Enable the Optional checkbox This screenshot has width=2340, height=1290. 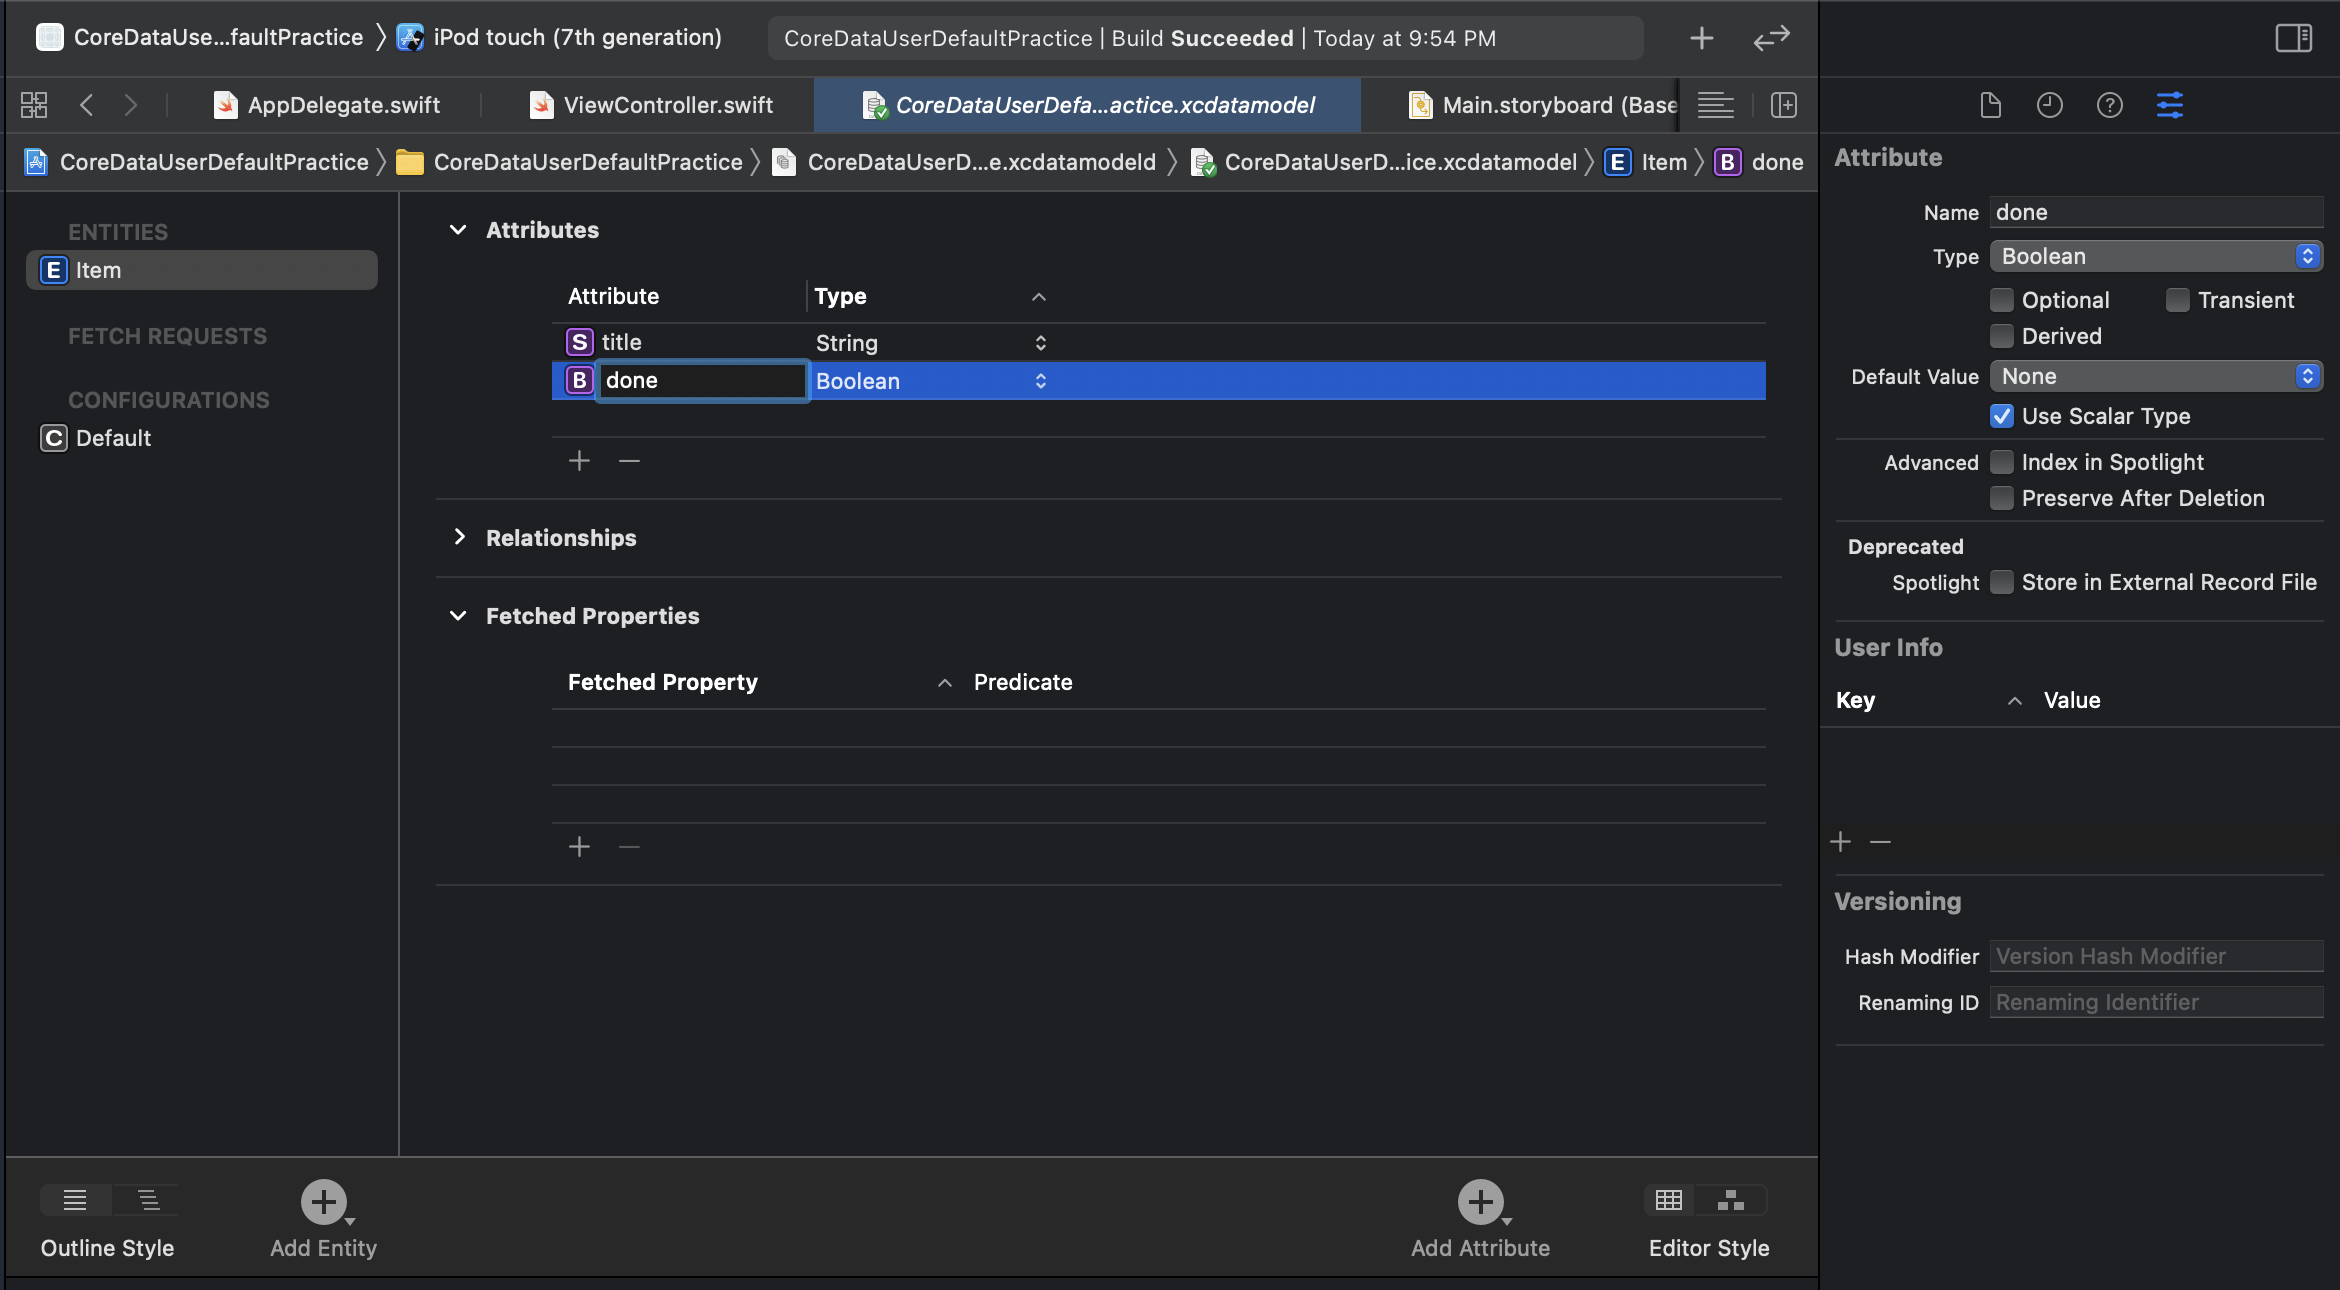point(2002,300)
